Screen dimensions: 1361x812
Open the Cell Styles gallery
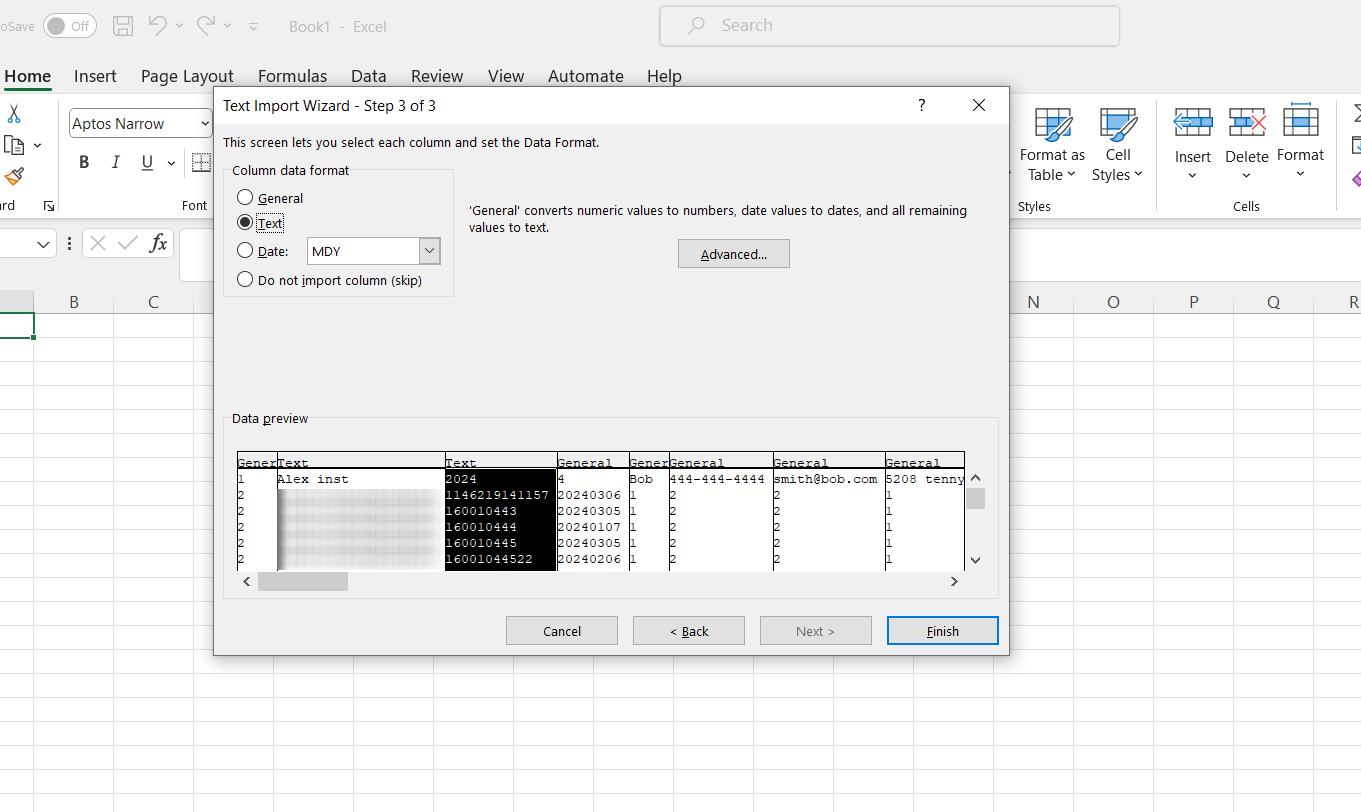1118,145
